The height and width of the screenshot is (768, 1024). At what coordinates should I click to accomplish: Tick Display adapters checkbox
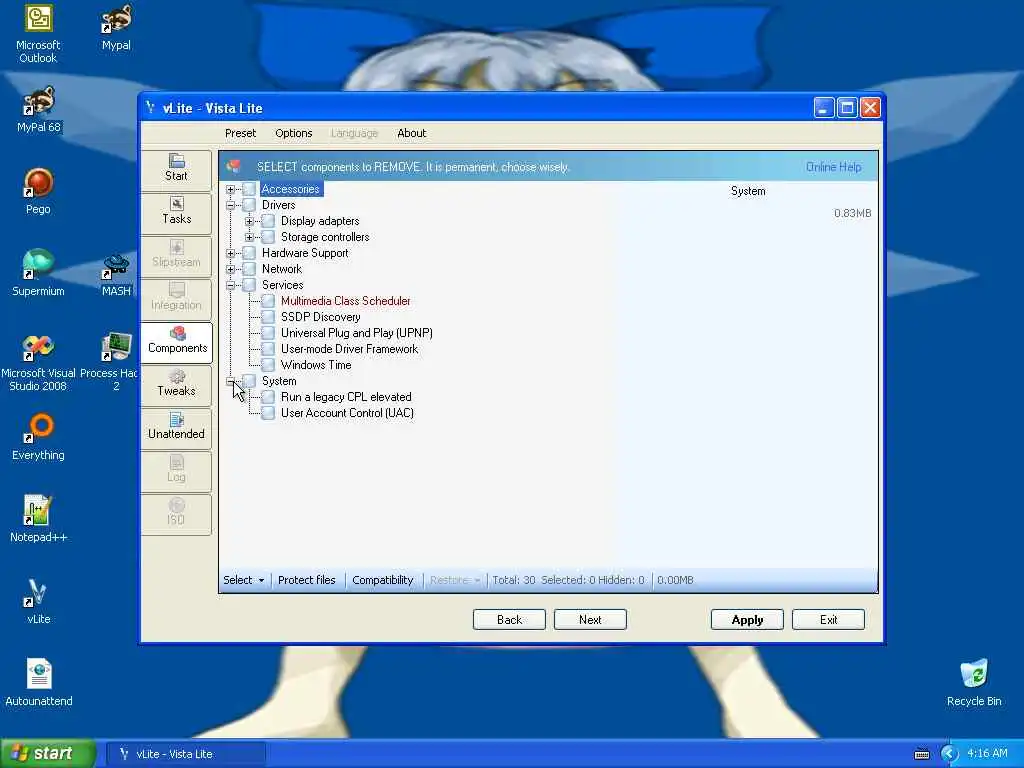pos(268,221)
